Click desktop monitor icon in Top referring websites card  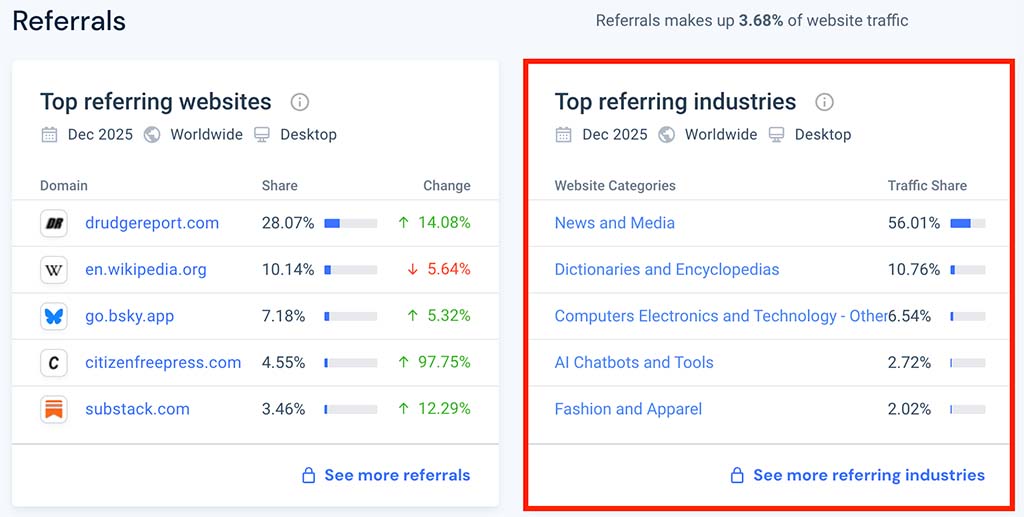tap(262, 135)
